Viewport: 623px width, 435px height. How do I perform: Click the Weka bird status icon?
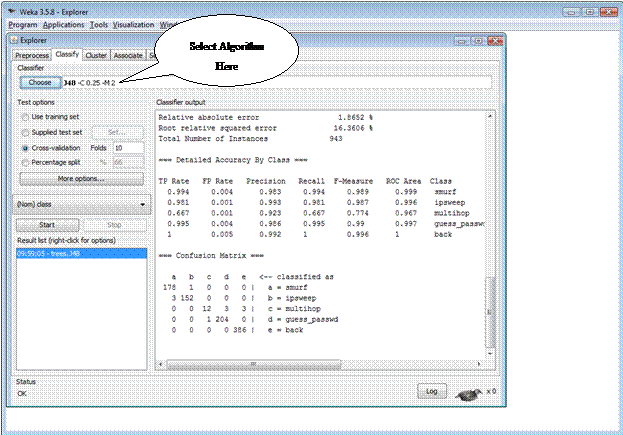[x=469, y=395]
